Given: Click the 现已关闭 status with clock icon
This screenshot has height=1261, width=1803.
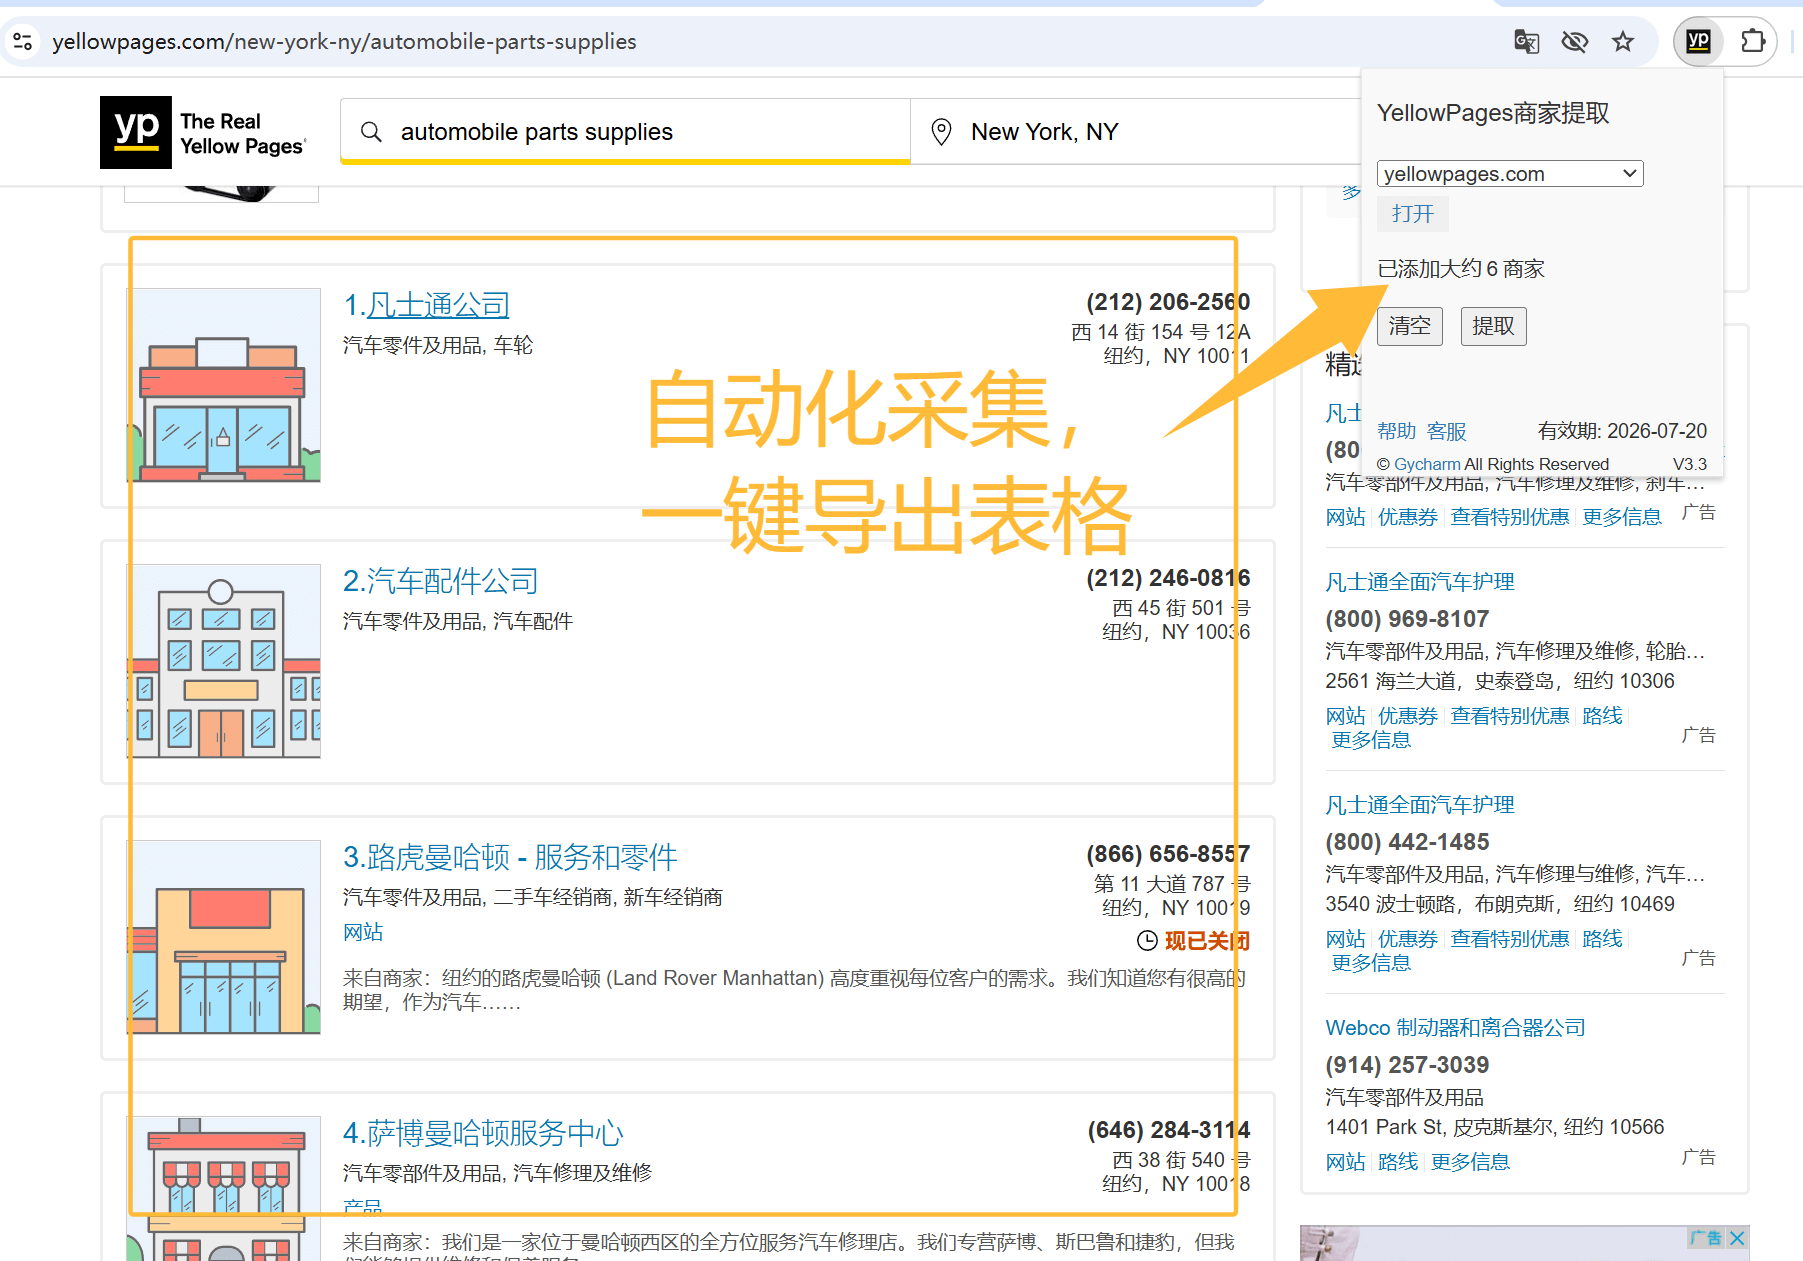Looking at the screenshot, I should pos(1194,941).
